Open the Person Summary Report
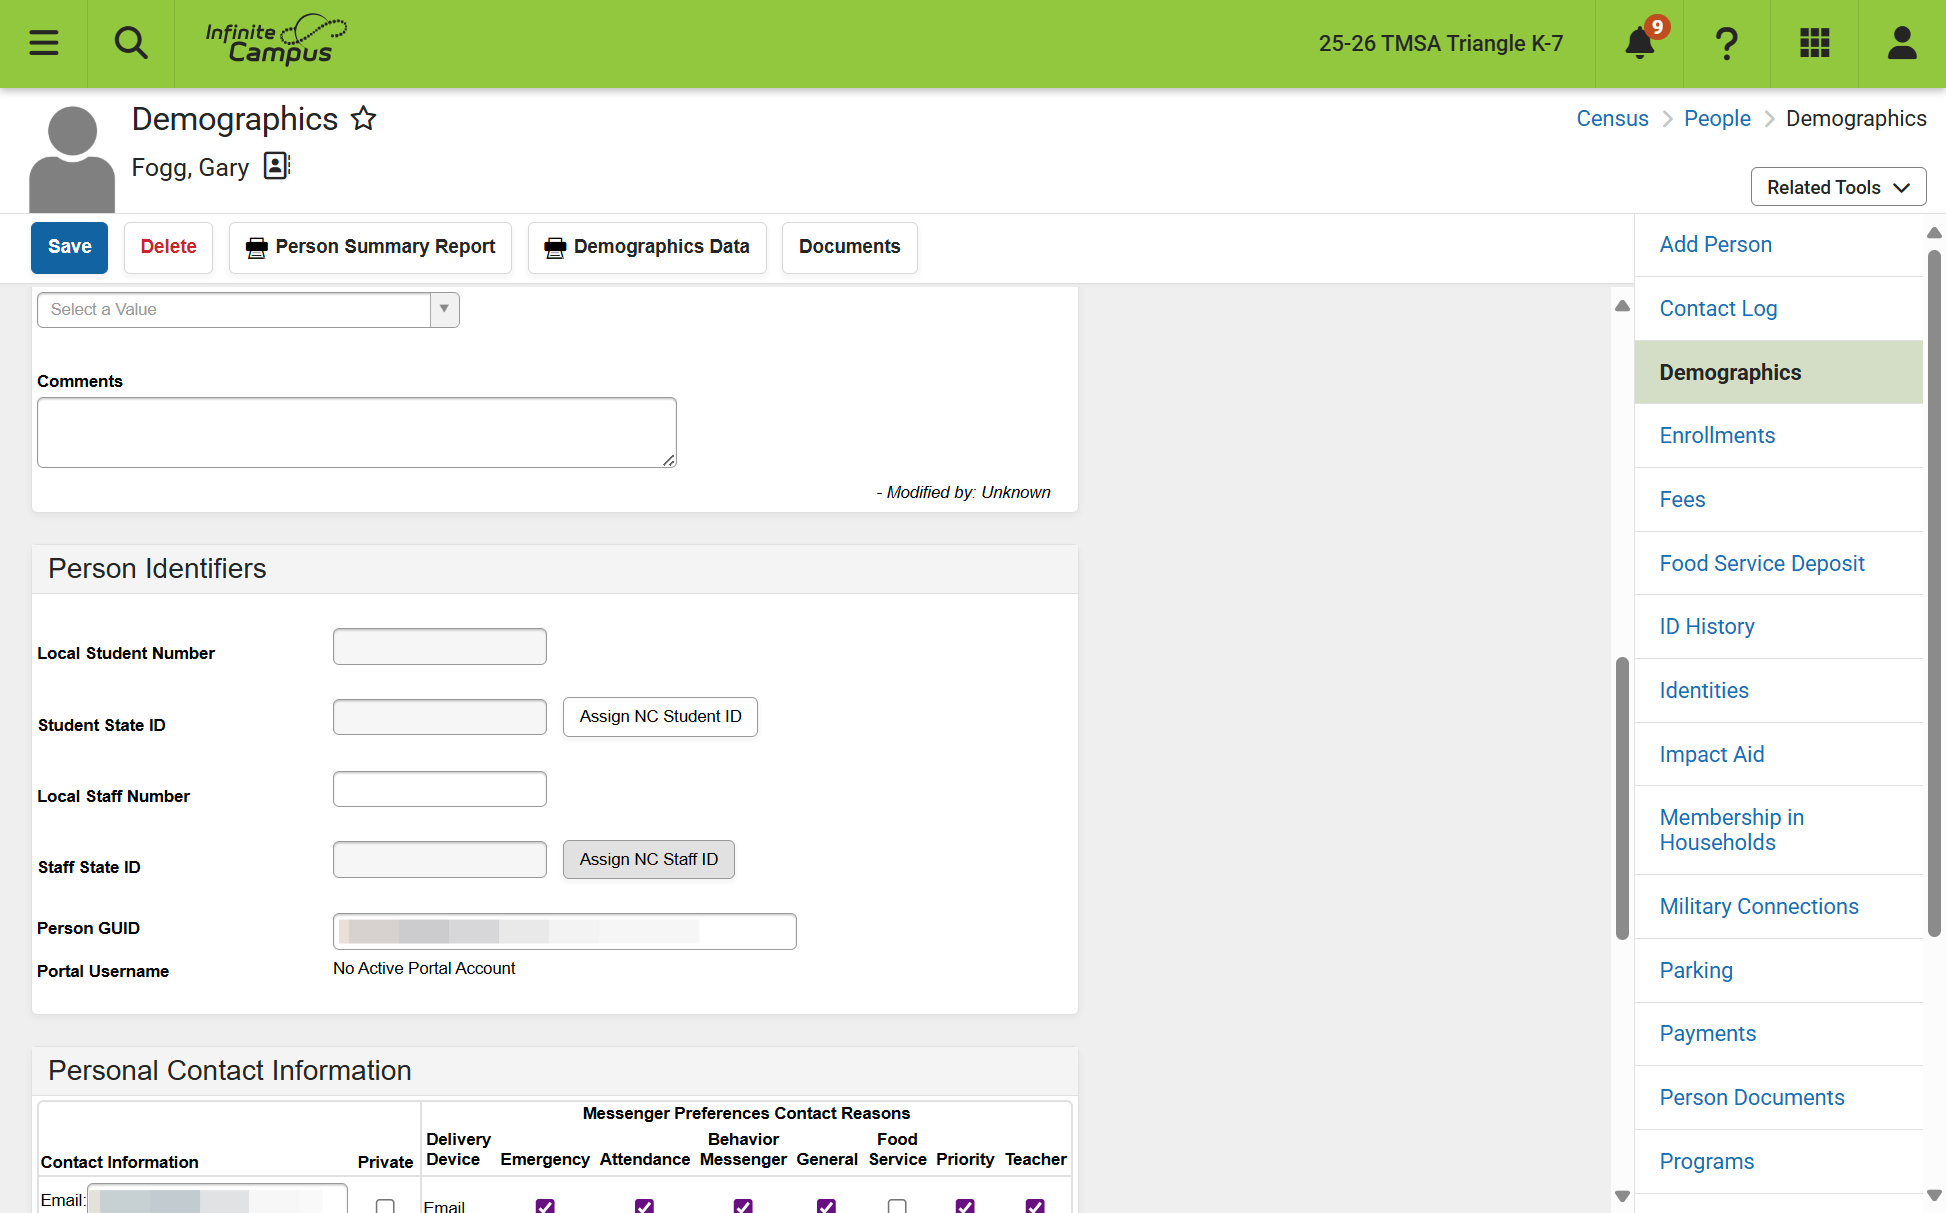Image resolution: width=1946 pixels, height=1213 pixels. click(x=370, y=247)
